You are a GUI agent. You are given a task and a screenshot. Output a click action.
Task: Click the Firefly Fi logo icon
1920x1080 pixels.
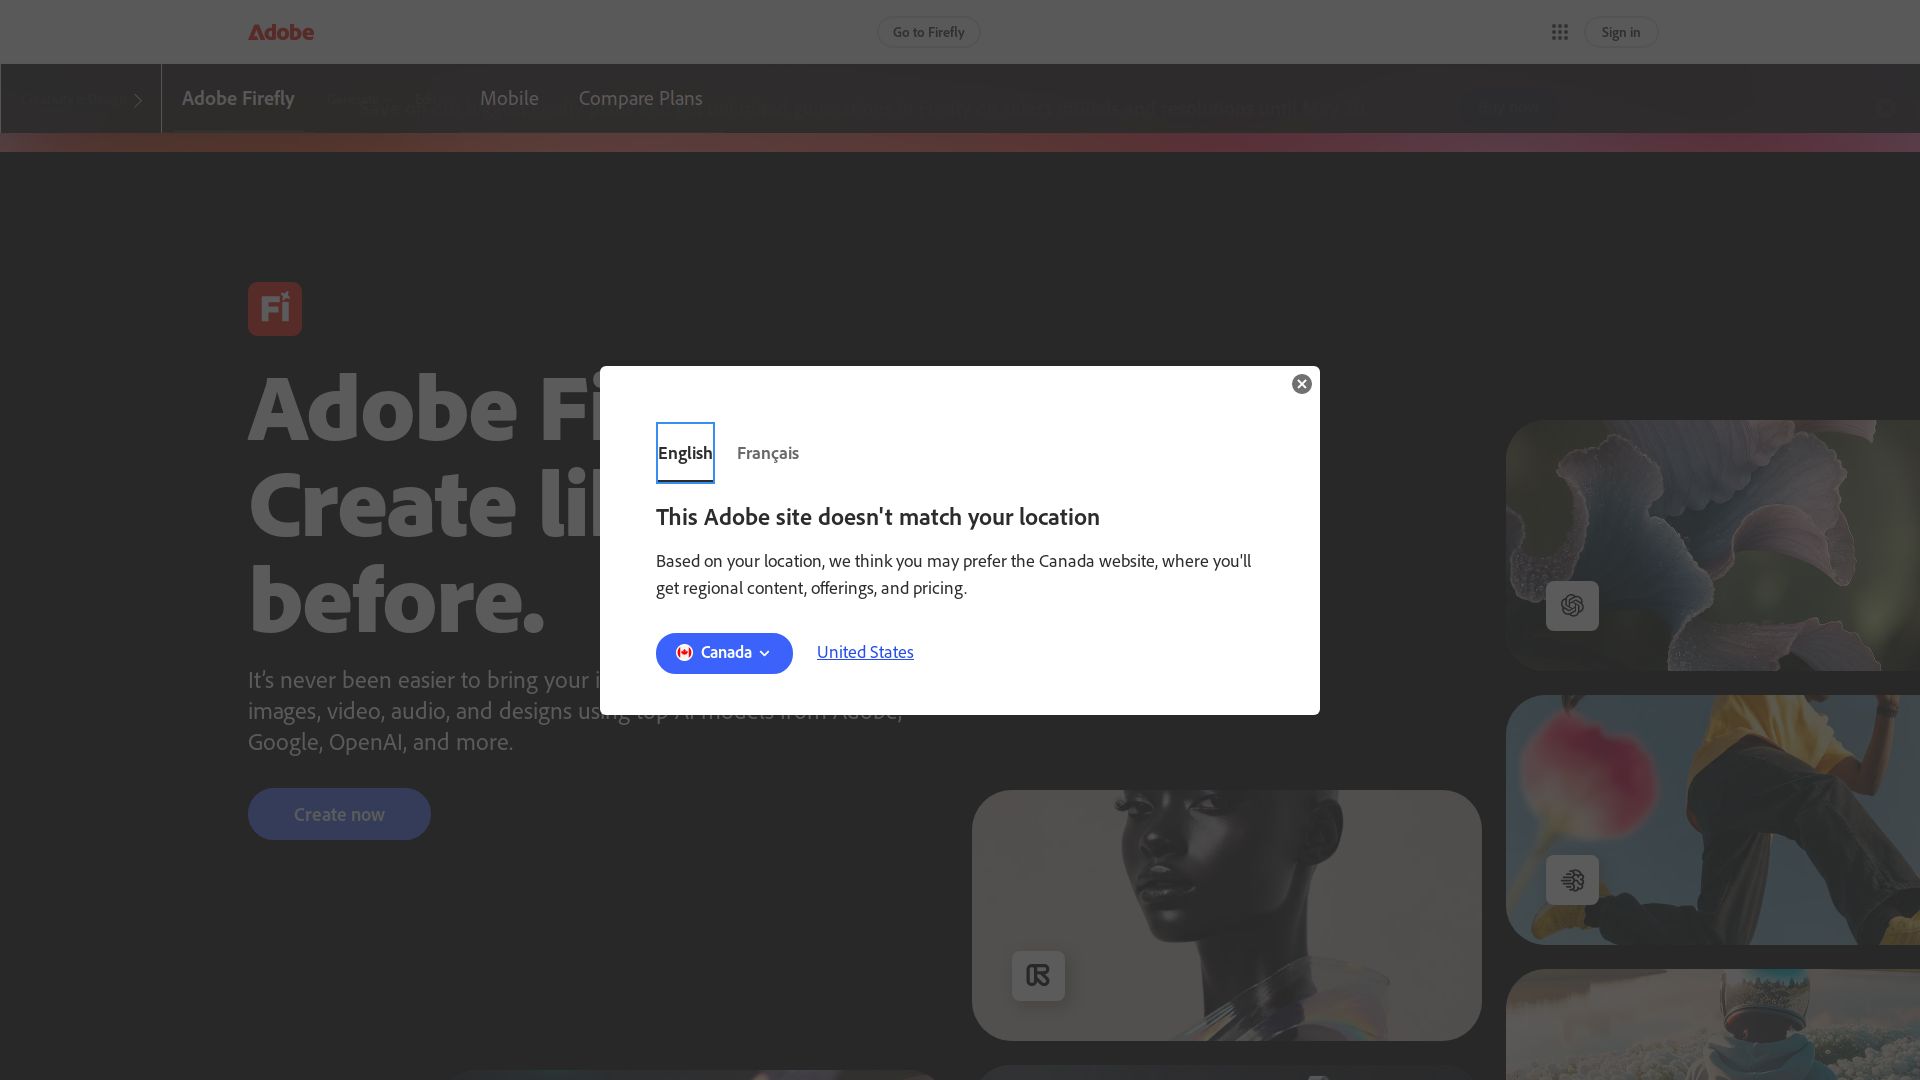click(274, 308)
